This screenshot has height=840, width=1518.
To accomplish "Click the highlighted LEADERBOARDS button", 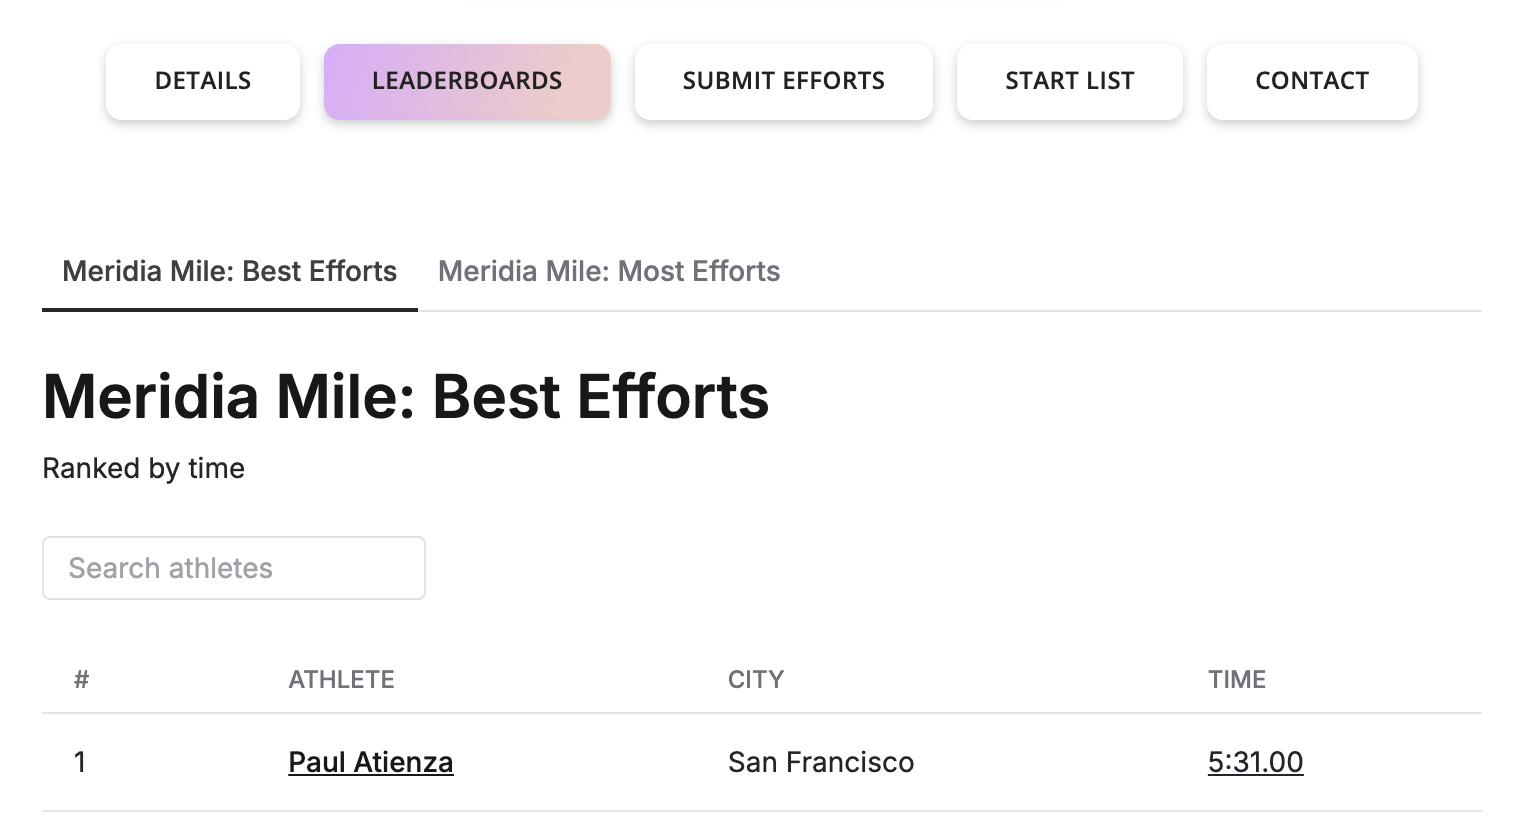I will [467, 81].
